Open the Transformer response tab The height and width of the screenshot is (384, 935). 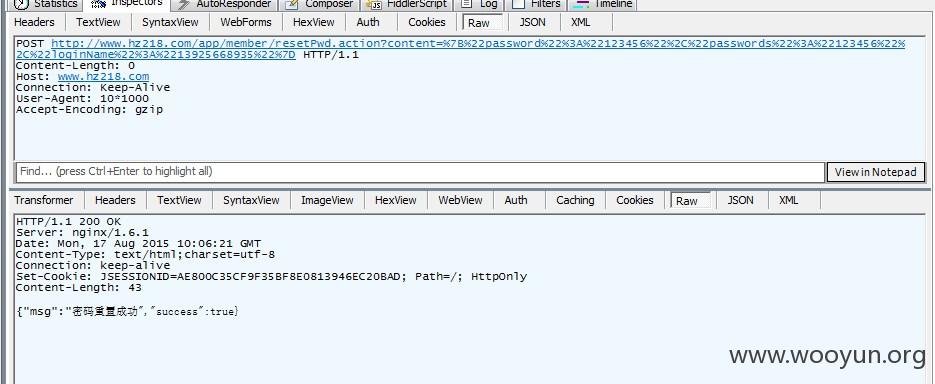coord(44,200)
